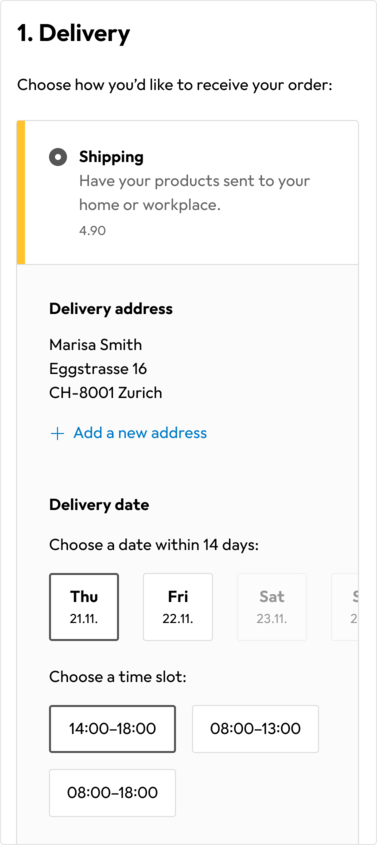Select the 08:00–13:00 time slot
The height and width of the screenshot is (845, 377).
pyautogui.click(x=255, y=729)
